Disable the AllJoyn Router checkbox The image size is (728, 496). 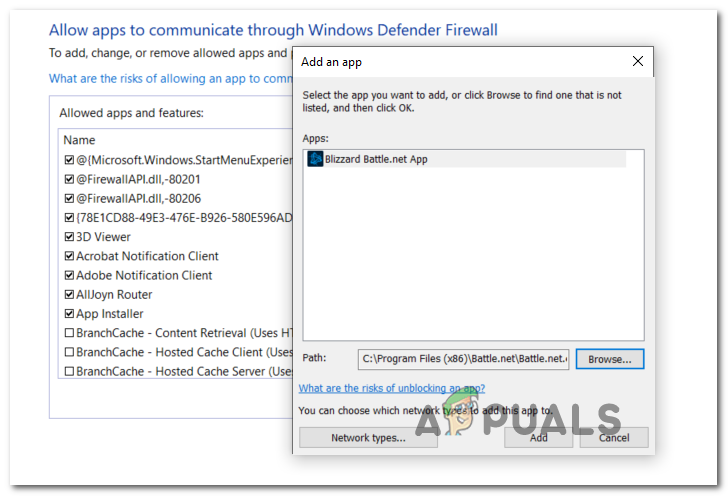(x=69, y=295)
